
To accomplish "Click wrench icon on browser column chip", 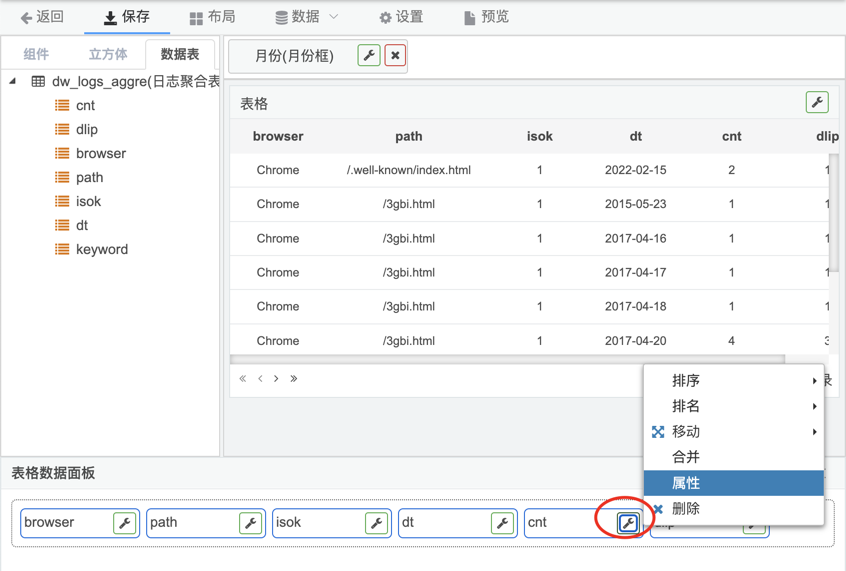I will click(x=125, y=523).
